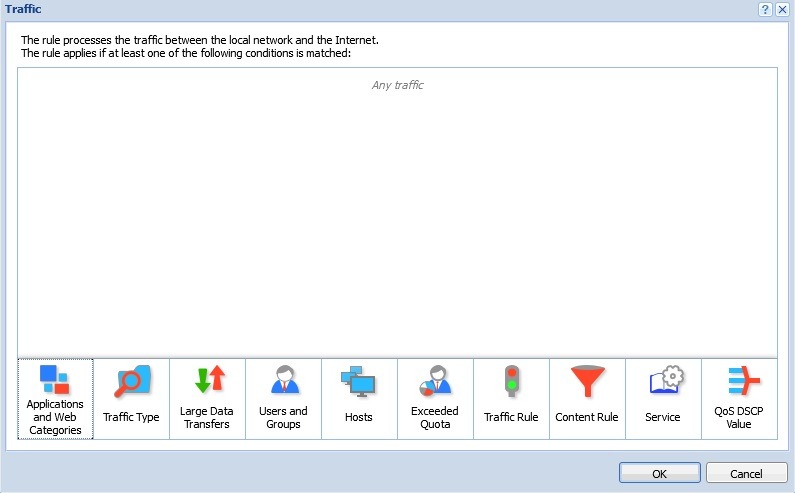Click the Content Rule funnel icon

point(587,381)
